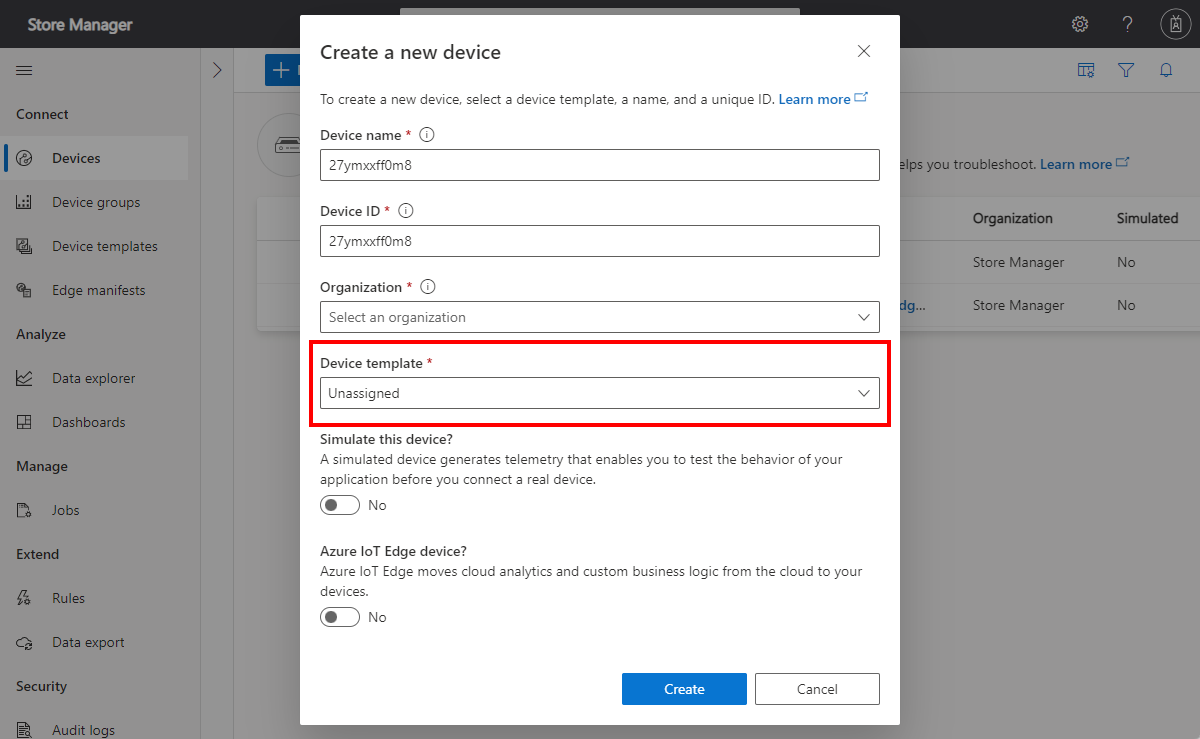This screenshot has width=1200, height=739.
Task: Click the Device name info icon
Action: [427, 135]
